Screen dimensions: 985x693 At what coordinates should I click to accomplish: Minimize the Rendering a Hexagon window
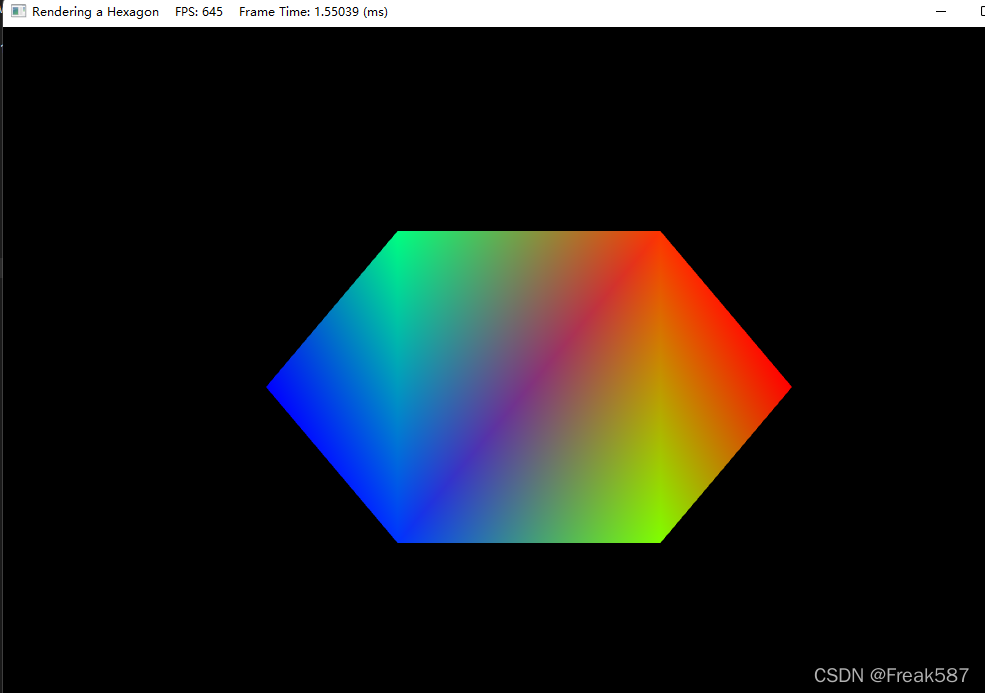click(x=940, y=12)
